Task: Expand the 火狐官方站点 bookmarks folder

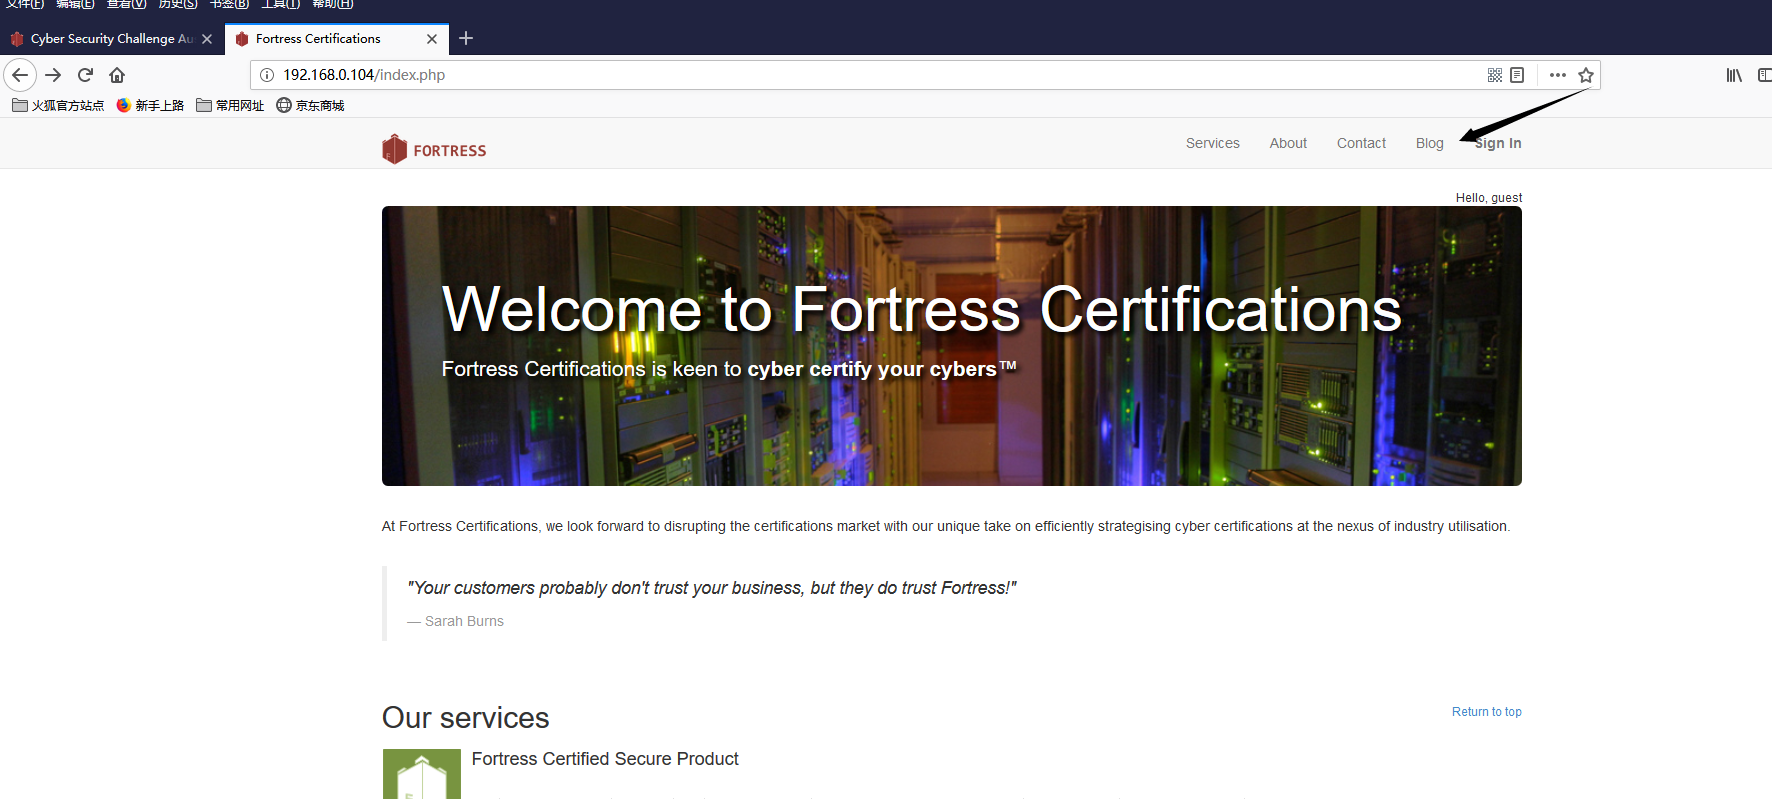Action: pos(58,105)
